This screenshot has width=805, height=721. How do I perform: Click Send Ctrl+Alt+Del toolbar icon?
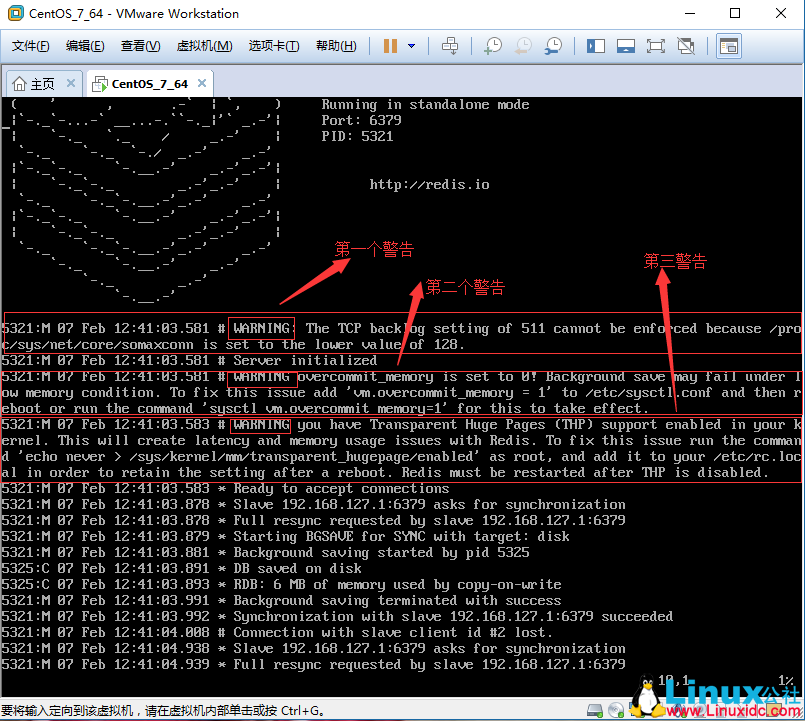[450, 46]
